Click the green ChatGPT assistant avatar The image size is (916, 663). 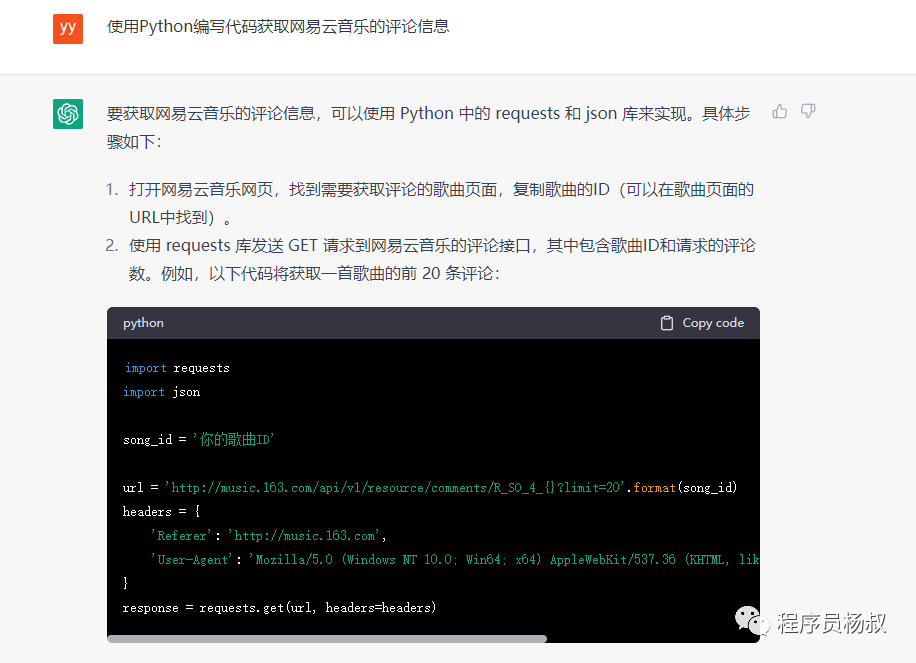tap(68, 113)
